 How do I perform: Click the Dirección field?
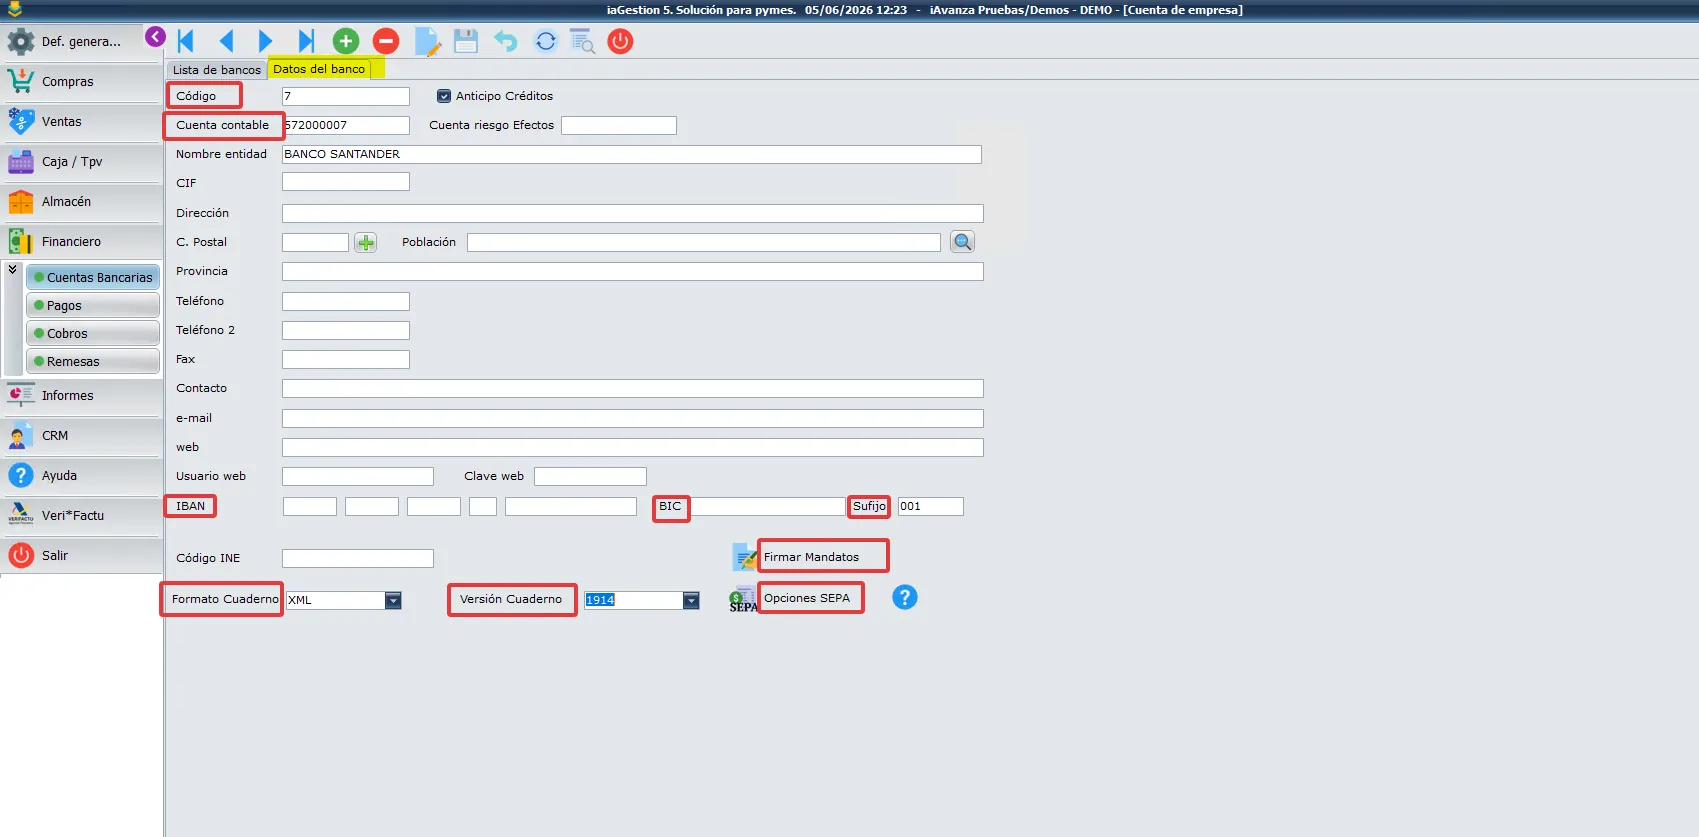click(x=633, y=213)
